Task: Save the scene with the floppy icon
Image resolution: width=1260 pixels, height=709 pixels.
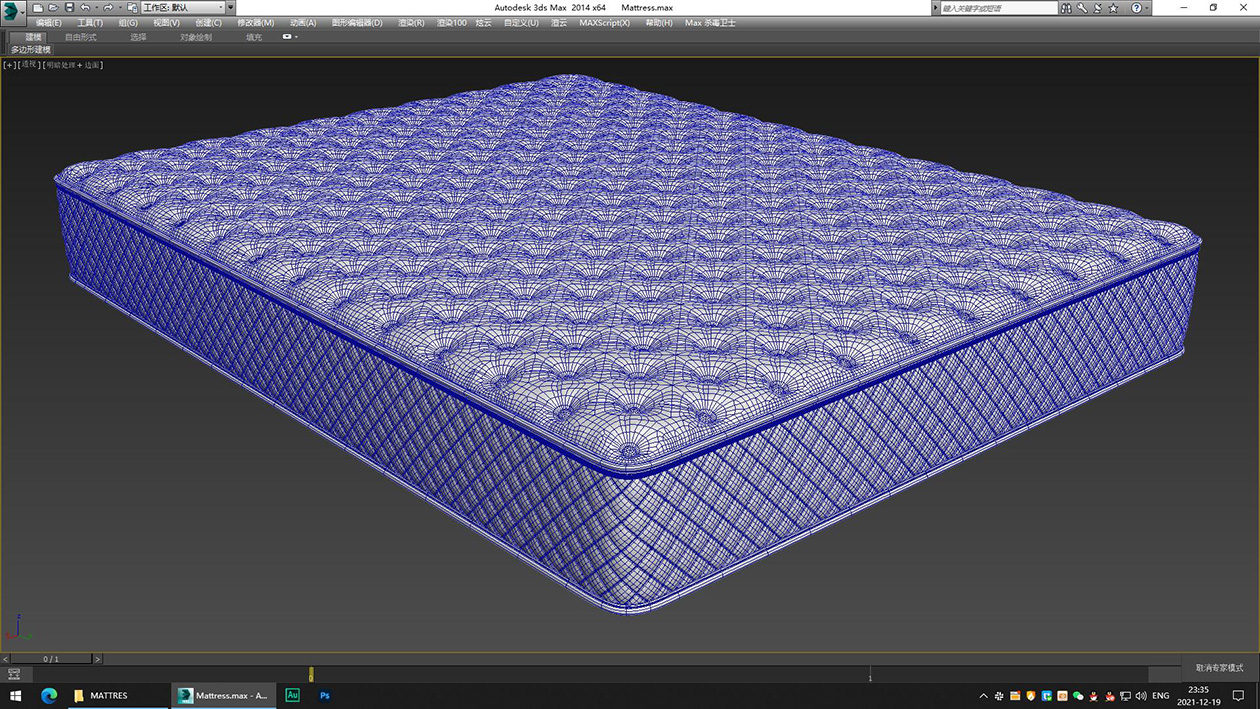Action: coord(69,8)
